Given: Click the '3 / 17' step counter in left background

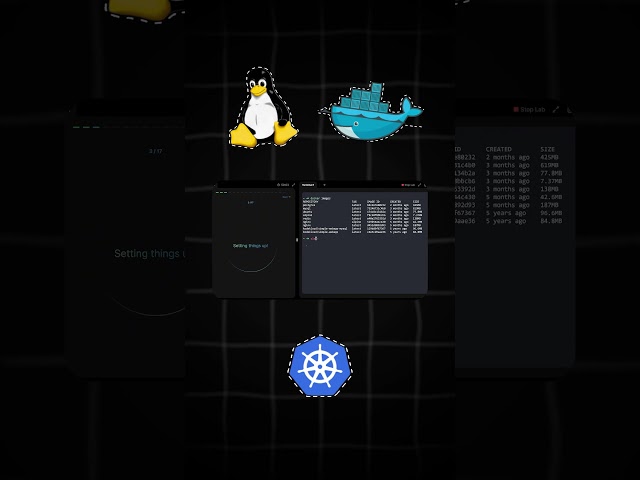Looking at the screenshot, I should (156, 151).
